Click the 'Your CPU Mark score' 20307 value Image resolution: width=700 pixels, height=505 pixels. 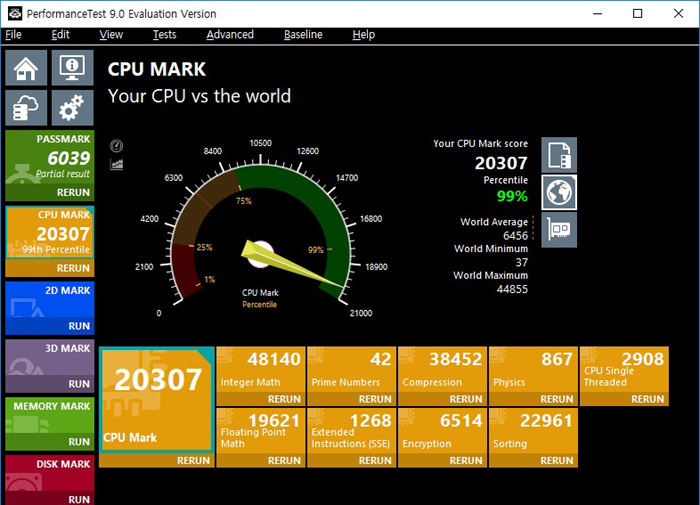pyautogui.click(x=501, y=163)
